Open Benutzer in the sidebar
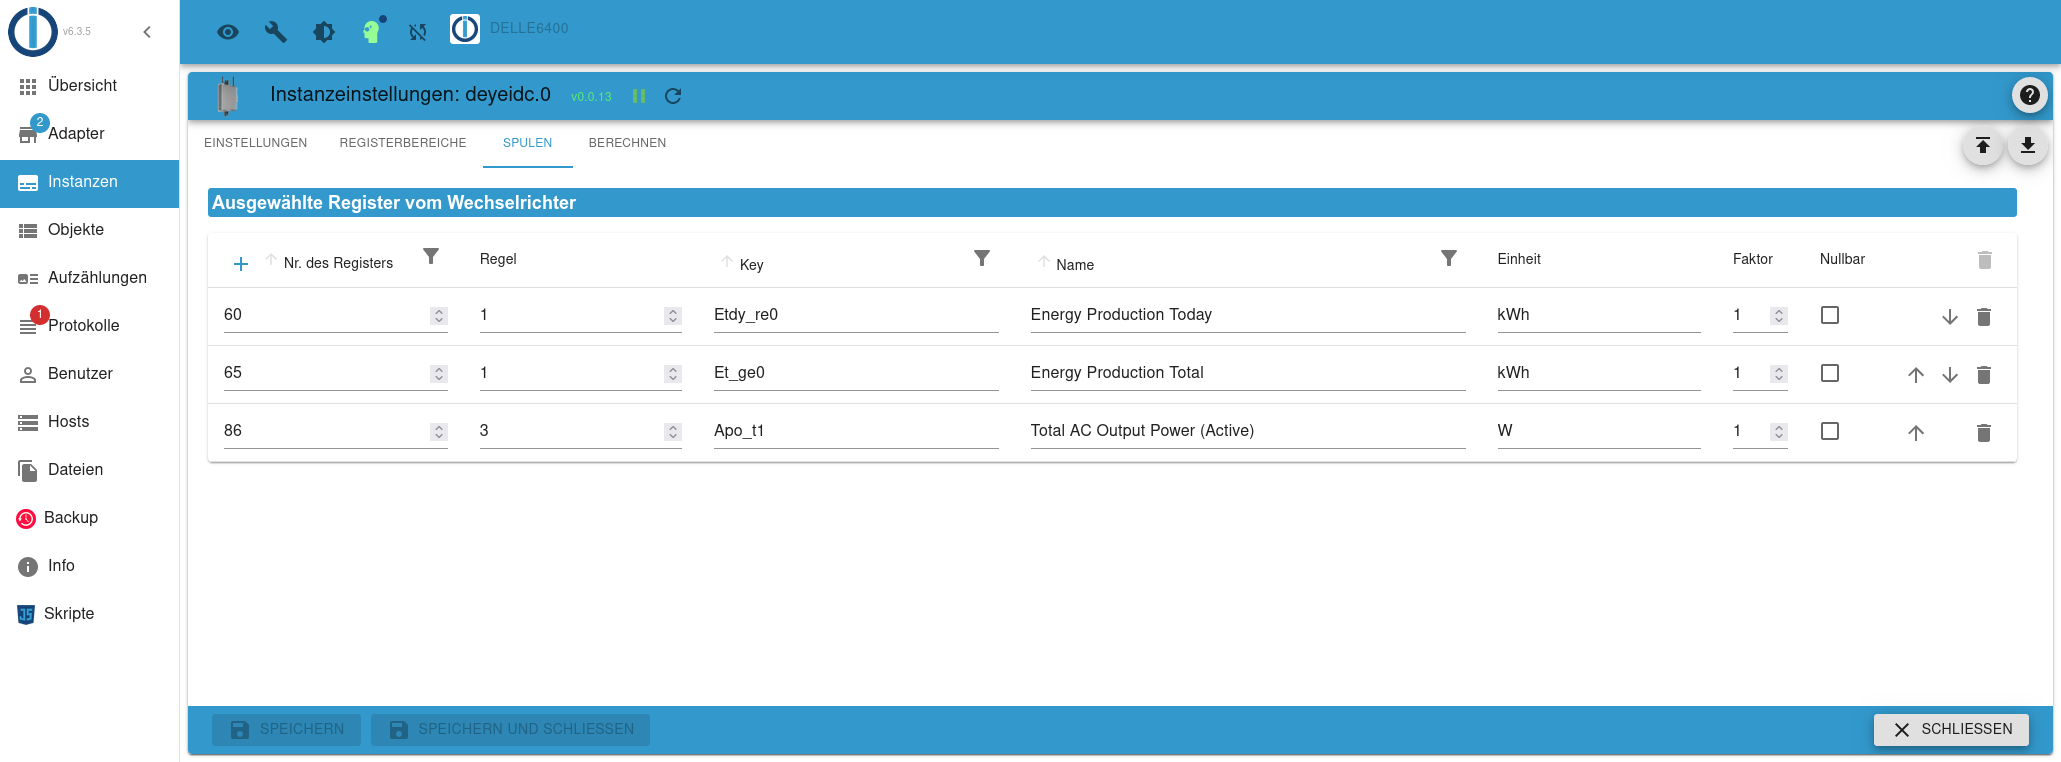This screenshot has width=2061, height=762. [x=90, y=374]
